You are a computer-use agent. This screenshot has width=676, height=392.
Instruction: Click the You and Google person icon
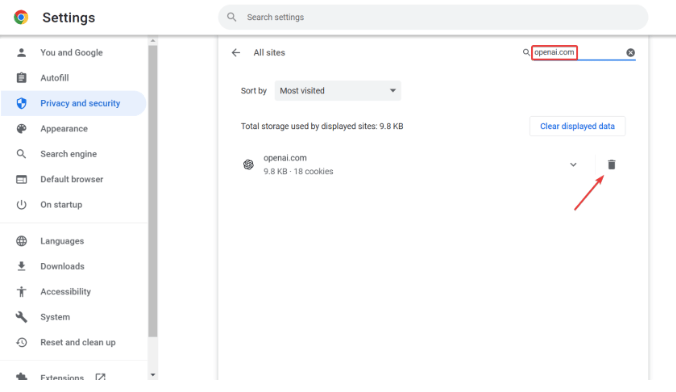(21, 53)
